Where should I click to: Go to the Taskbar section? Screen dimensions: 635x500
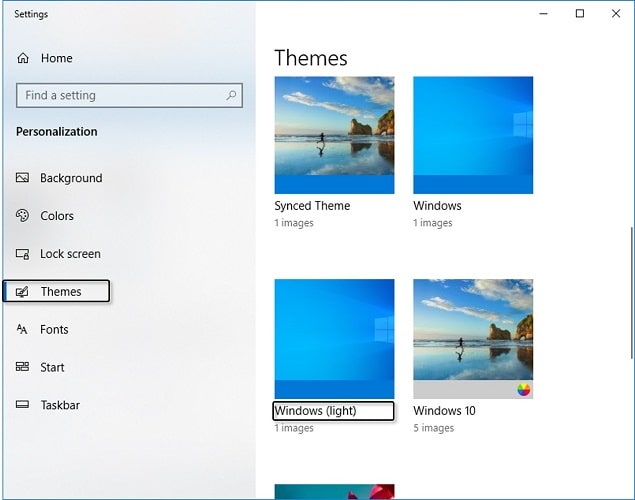48,405
